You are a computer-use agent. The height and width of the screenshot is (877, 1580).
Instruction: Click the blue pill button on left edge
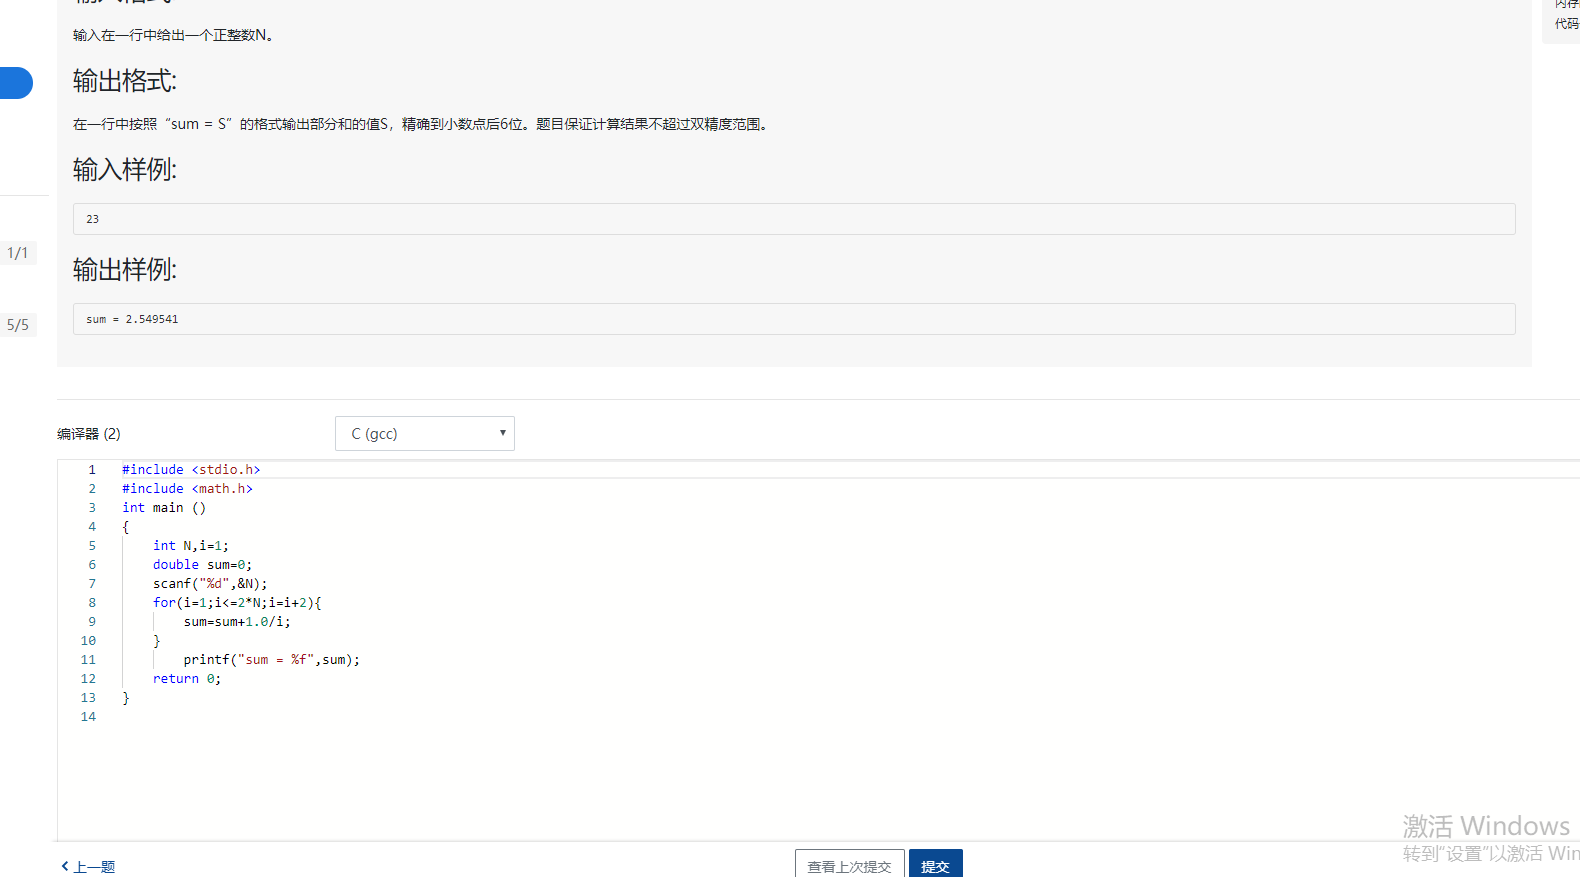point(16,83)
